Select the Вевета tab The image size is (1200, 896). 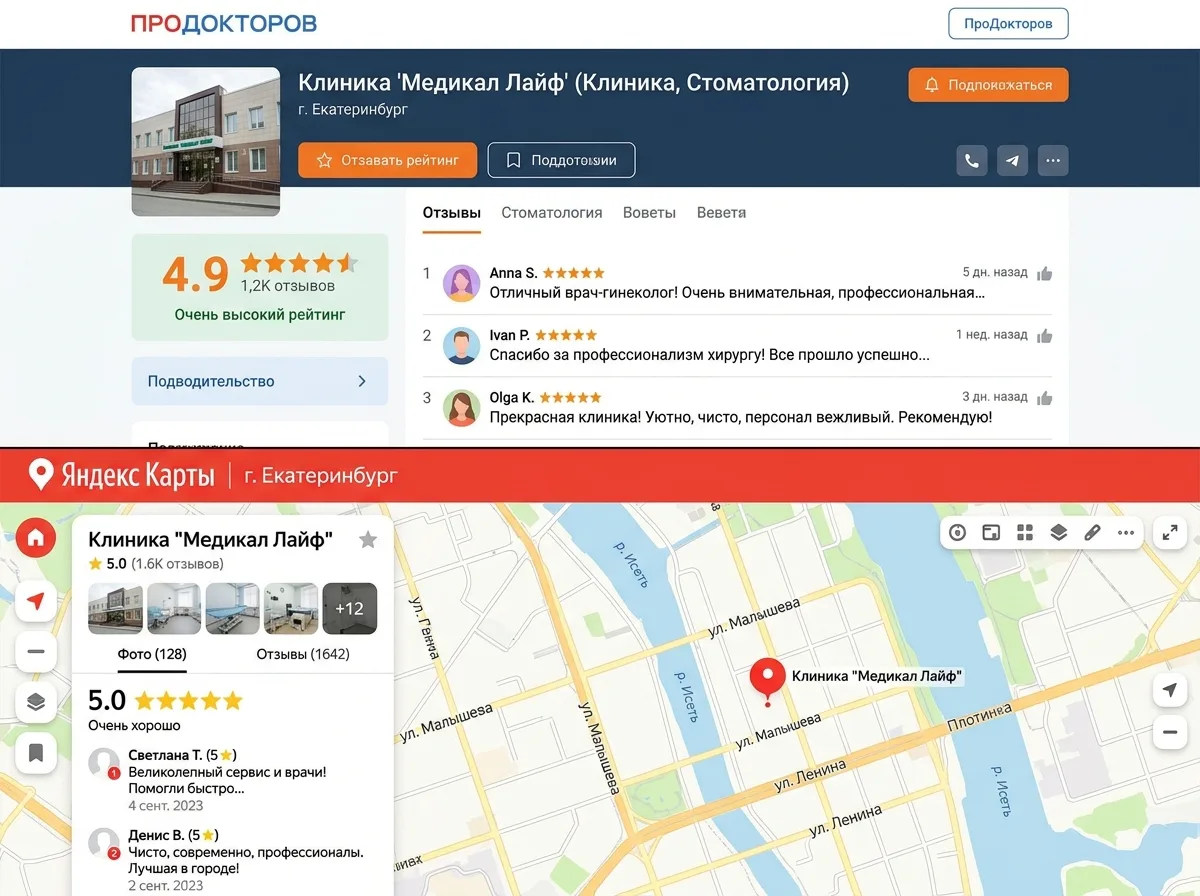click(721, 213)
